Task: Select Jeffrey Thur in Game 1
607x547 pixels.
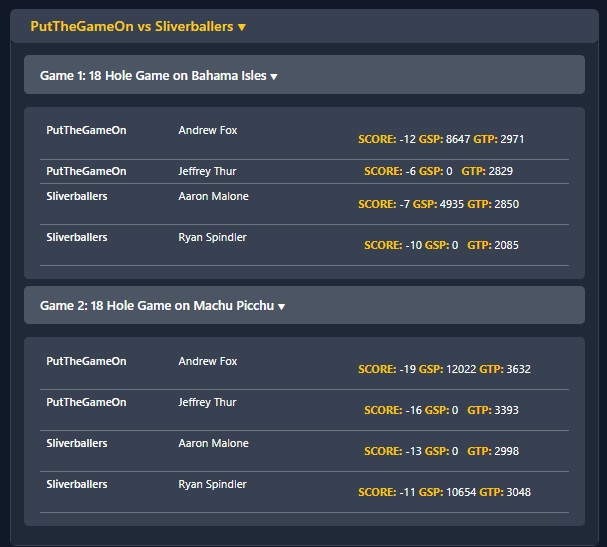Action: pyautogui.click(x=207, y=171)
